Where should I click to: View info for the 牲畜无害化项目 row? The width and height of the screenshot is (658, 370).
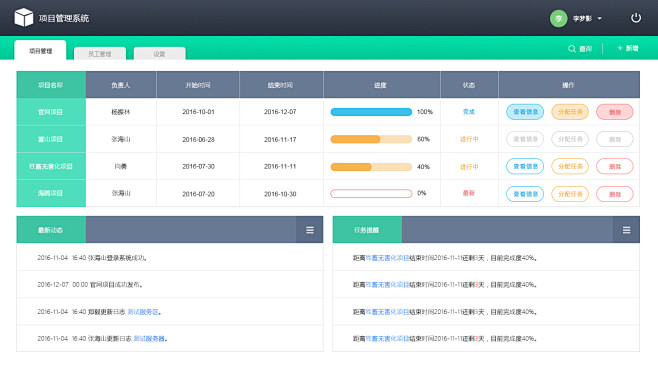click(x=525, y=167)
